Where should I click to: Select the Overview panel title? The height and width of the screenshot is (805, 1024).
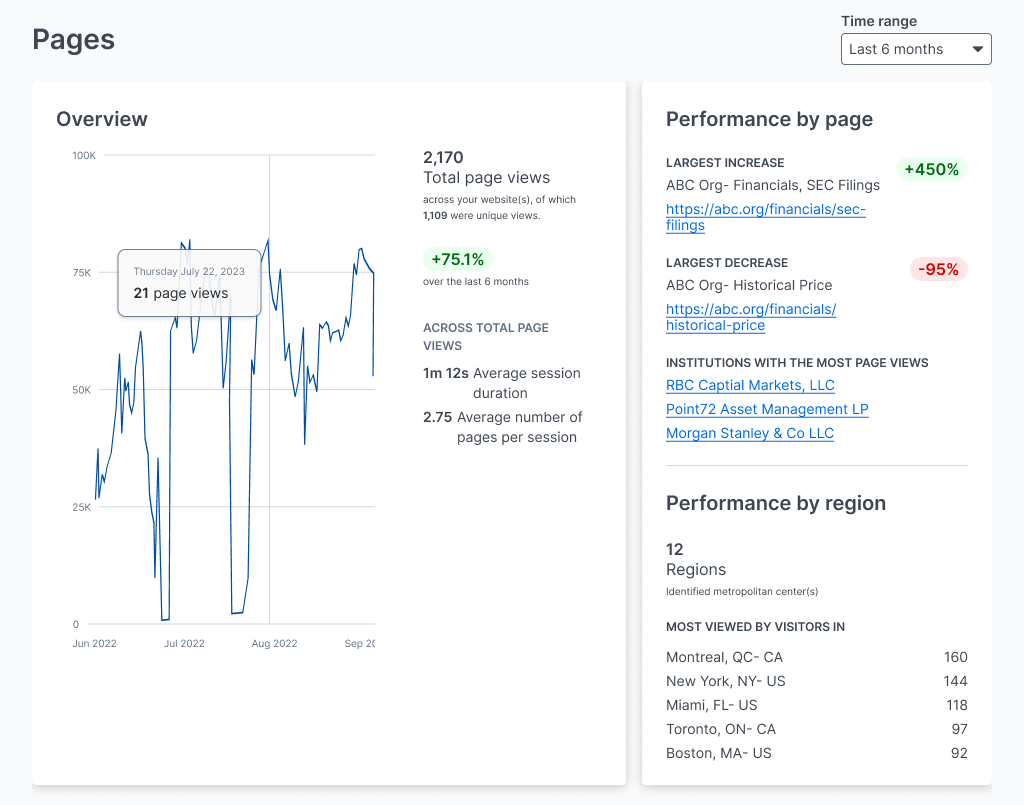point(102,119)
